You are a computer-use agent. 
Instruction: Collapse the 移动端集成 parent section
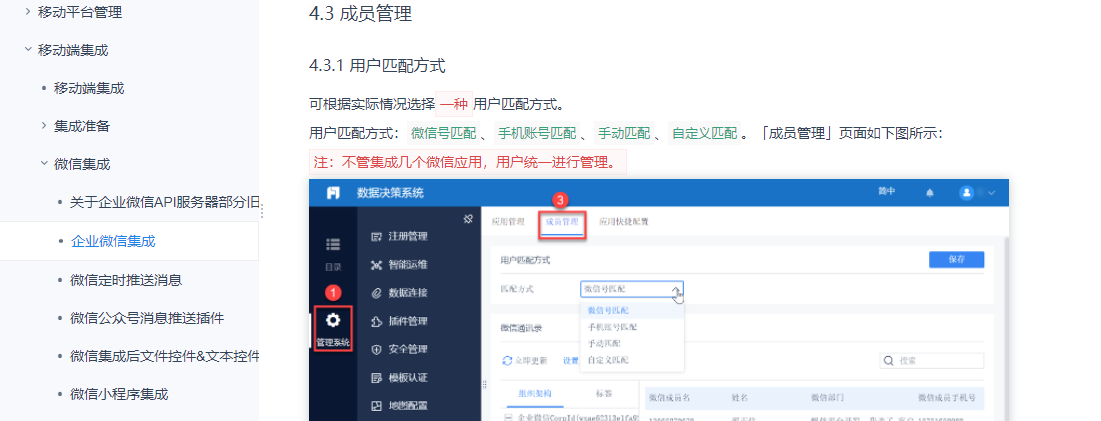[27, 50]
